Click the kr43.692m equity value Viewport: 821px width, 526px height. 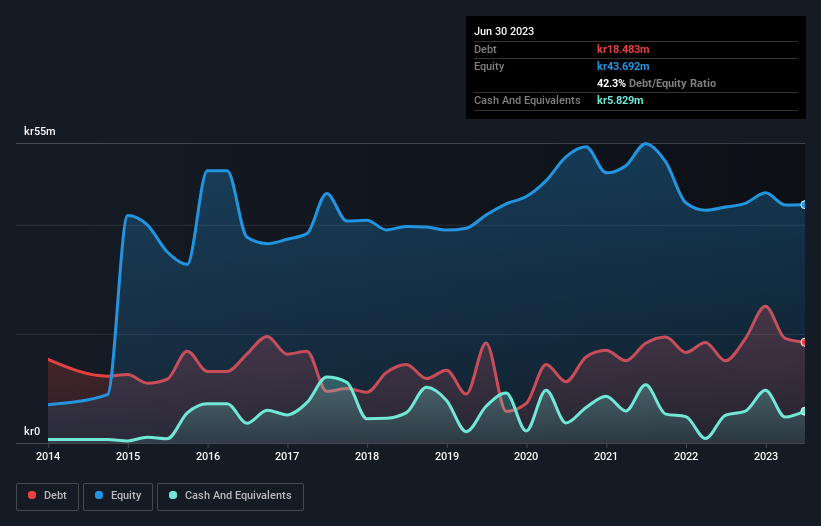click(x=623, y=66)
